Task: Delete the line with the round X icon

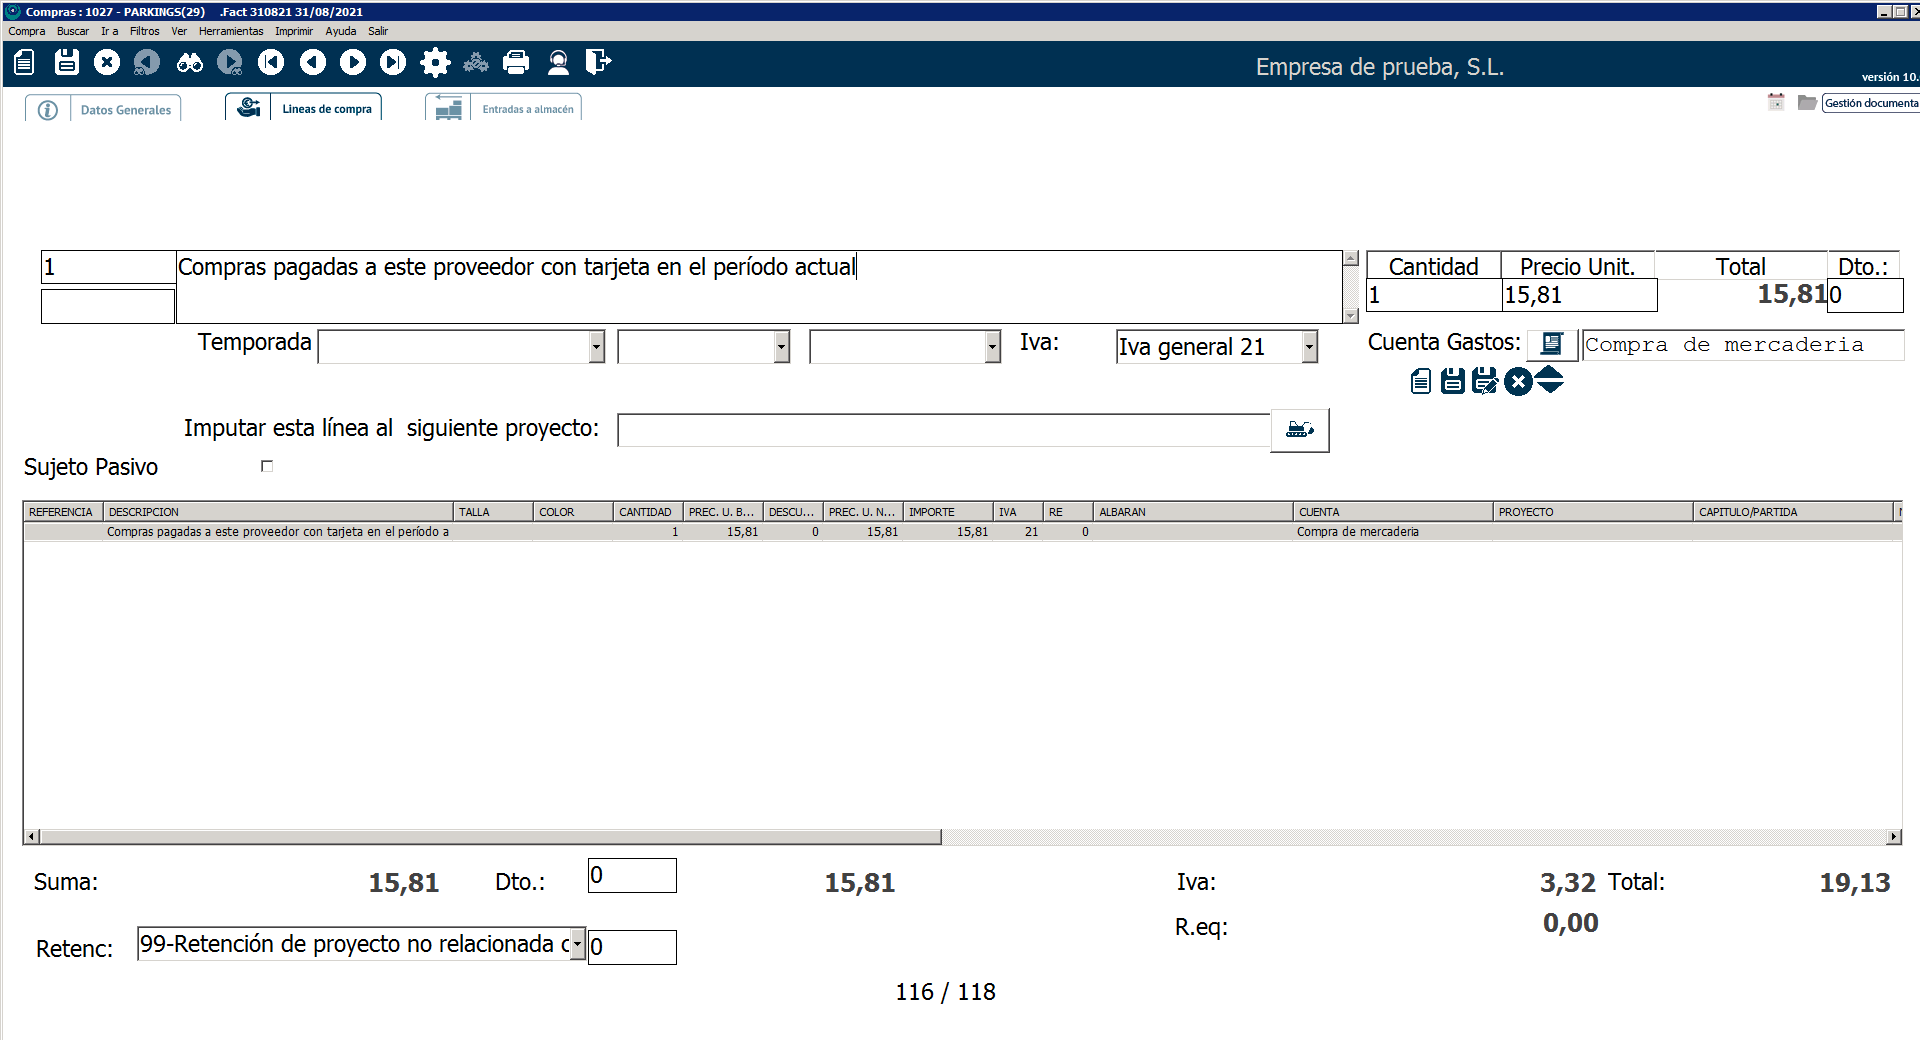Action: click(x=1518, y=381)
